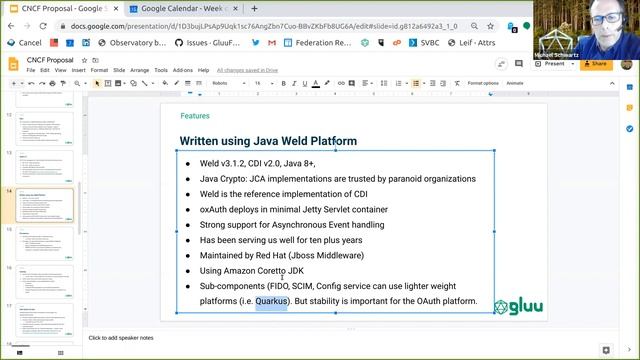Click the Line spacing icon
Viewport: 640px width, 360px height.
pos(384,83)
